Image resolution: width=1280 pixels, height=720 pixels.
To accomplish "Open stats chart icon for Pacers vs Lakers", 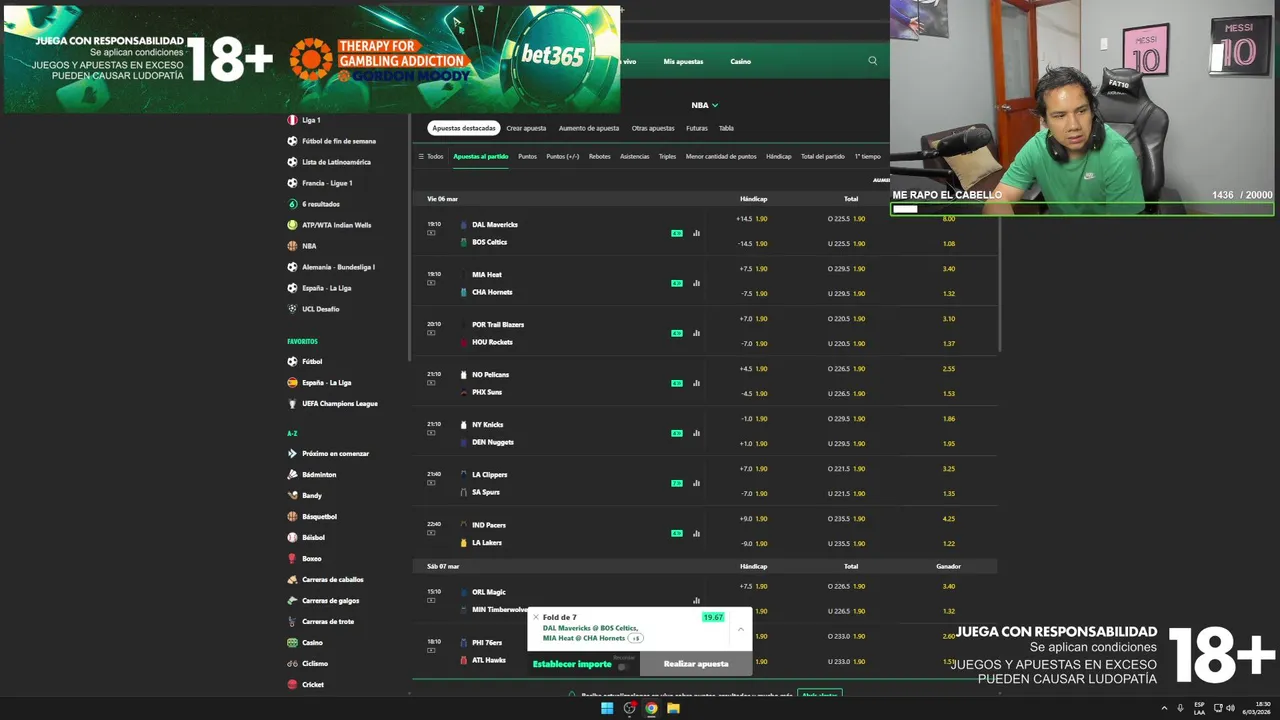I will 696,533.
